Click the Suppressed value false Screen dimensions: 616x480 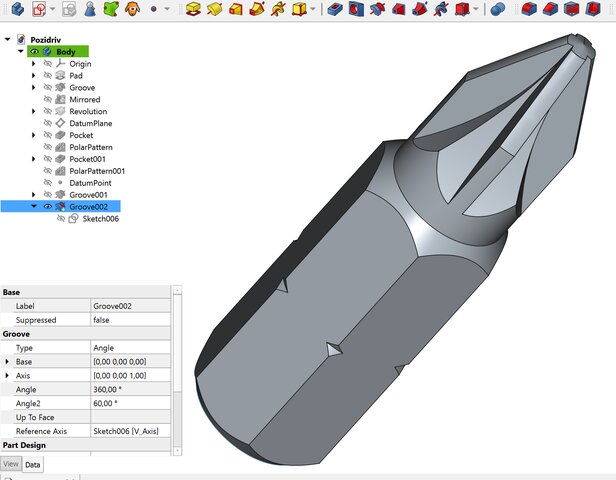(x=131, y=320)
